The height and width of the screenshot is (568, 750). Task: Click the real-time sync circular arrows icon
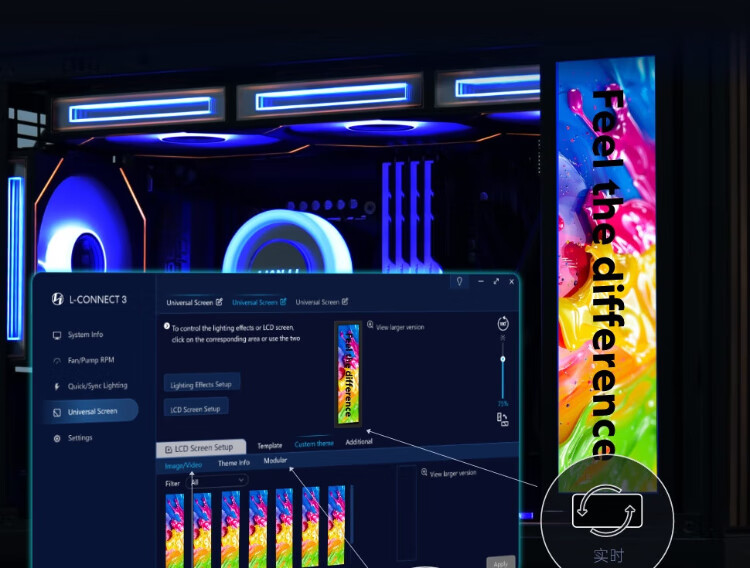(607, 513)
